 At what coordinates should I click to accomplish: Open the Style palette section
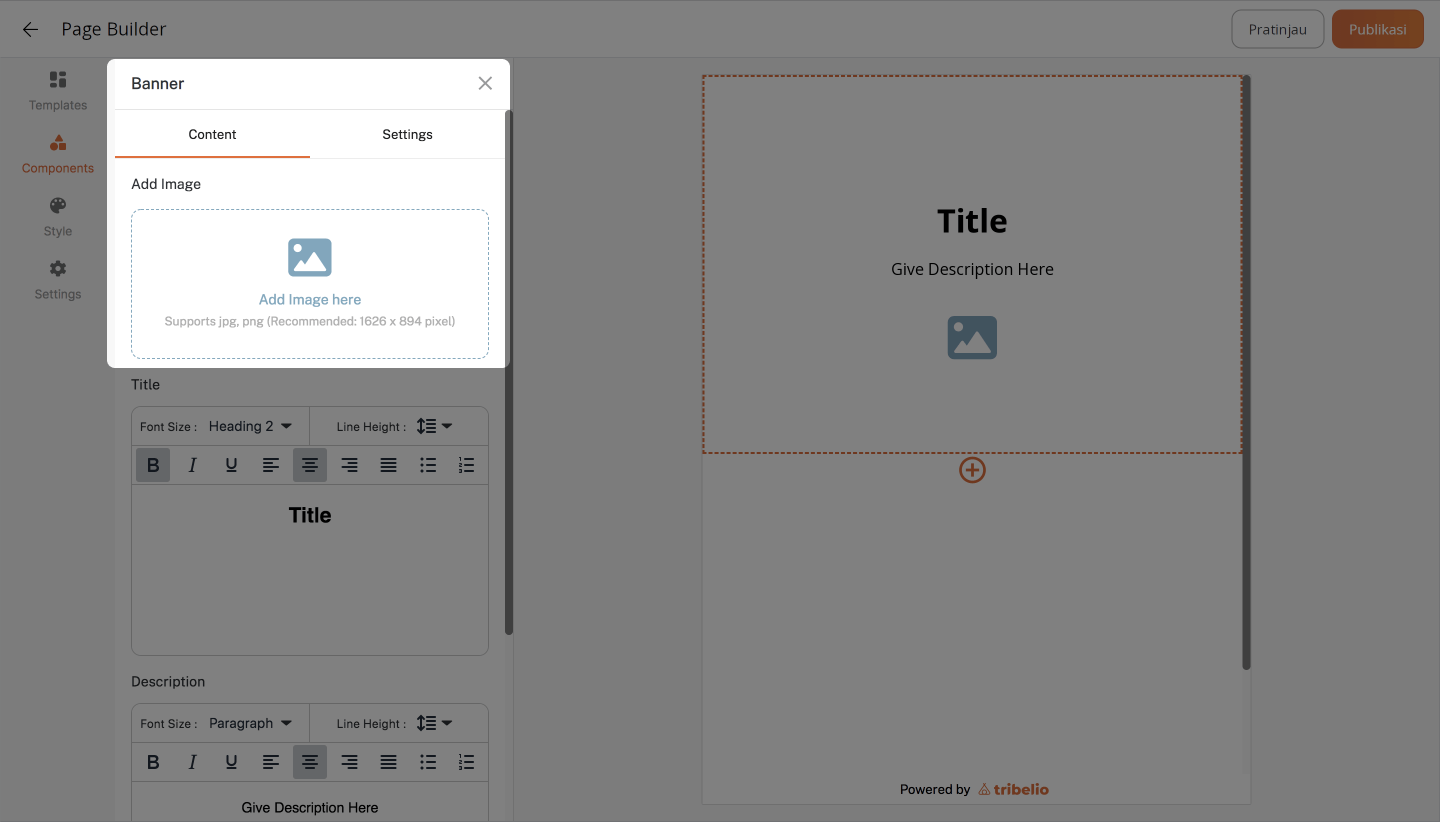(58, 217)
